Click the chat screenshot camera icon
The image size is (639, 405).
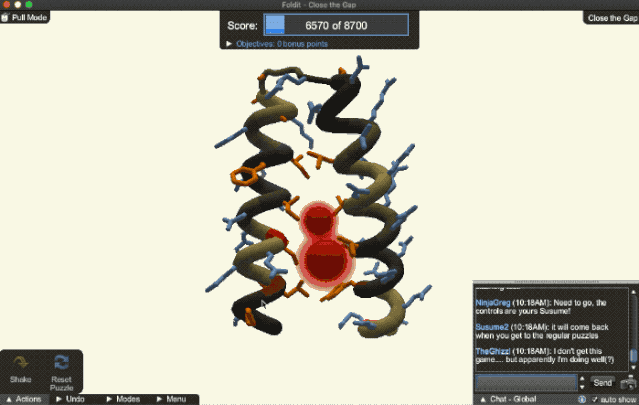tap(628, 383)
